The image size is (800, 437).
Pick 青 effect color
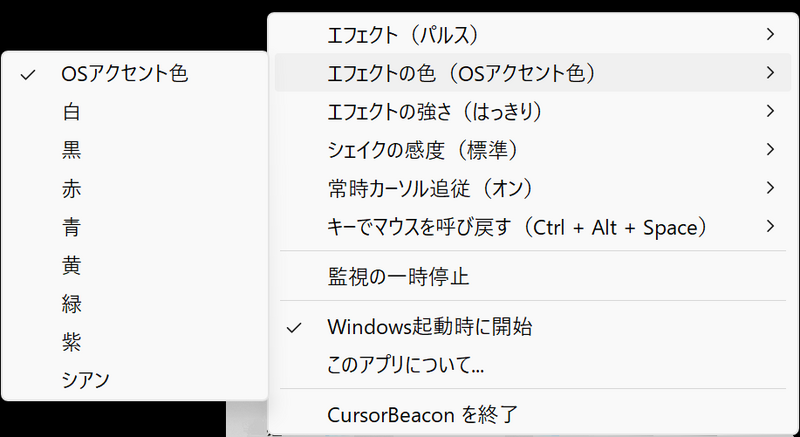(135, 227)
